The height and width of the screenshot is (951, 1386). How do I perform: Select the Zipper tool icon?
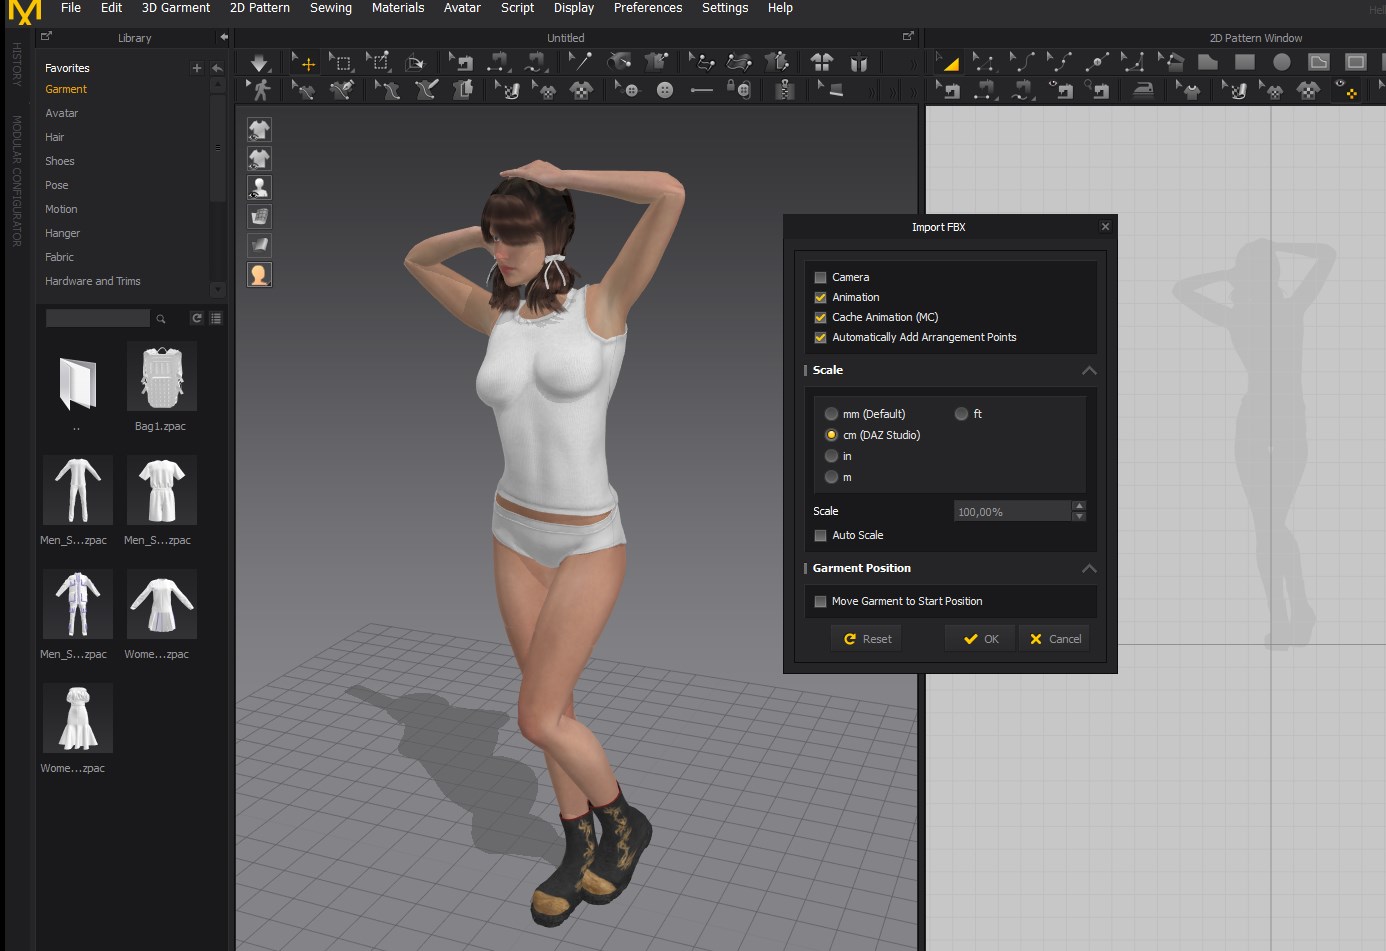(x=784, y=90)
